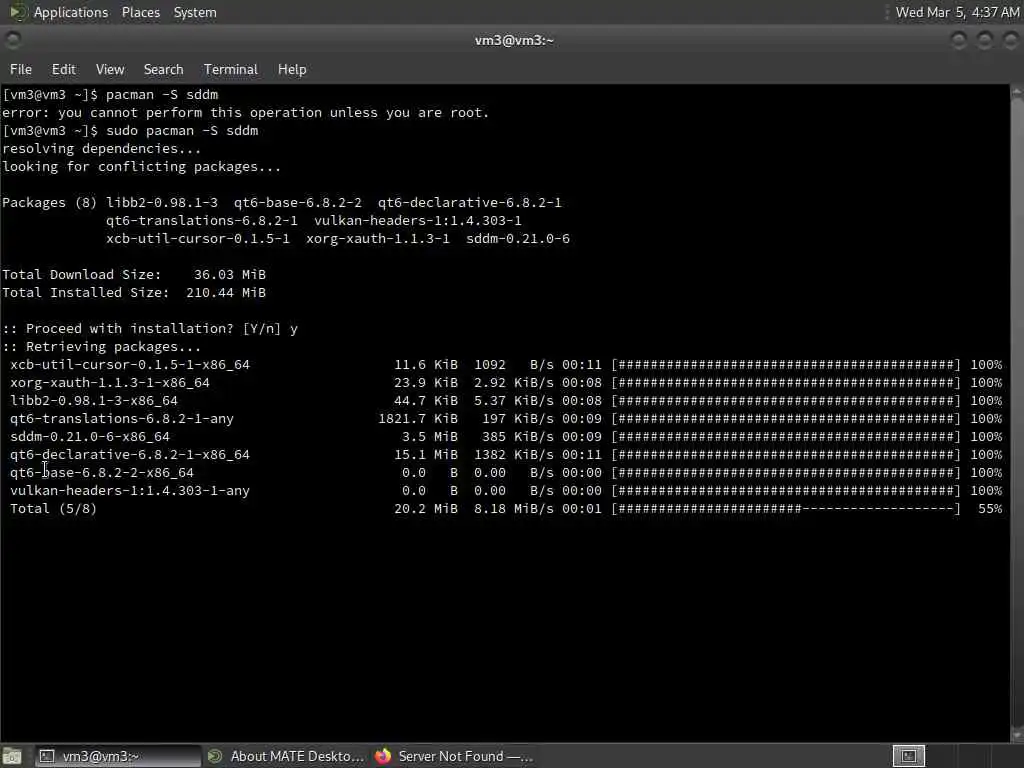The image size is (1024, 768).
Task: Click the About MATE Desktop taskbar icon
Action: pos(215,756)
